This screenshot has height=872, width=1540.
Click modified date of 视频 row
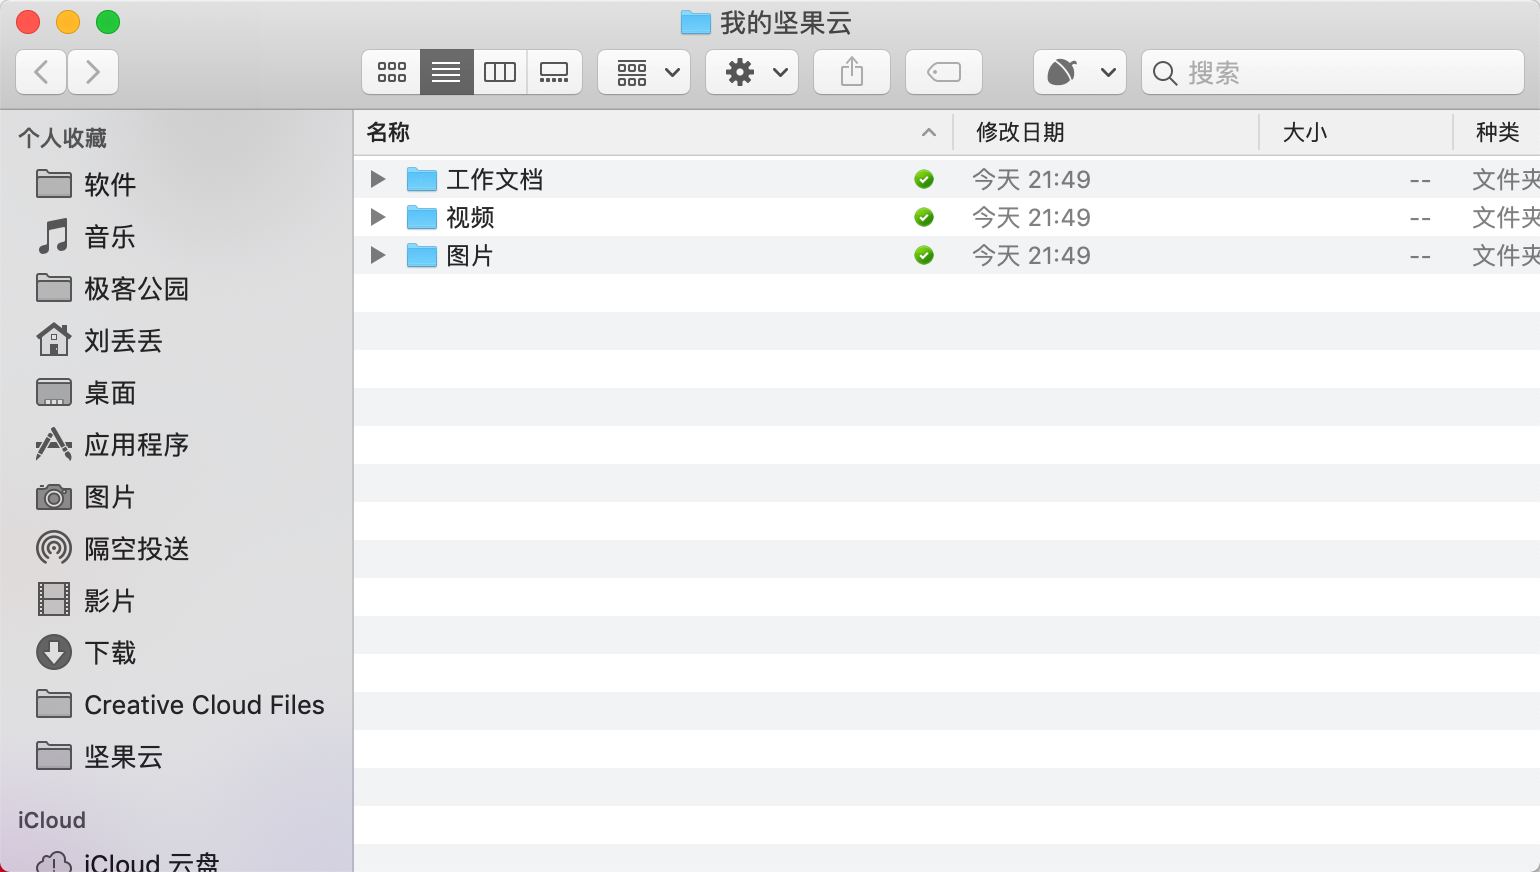1031,217
